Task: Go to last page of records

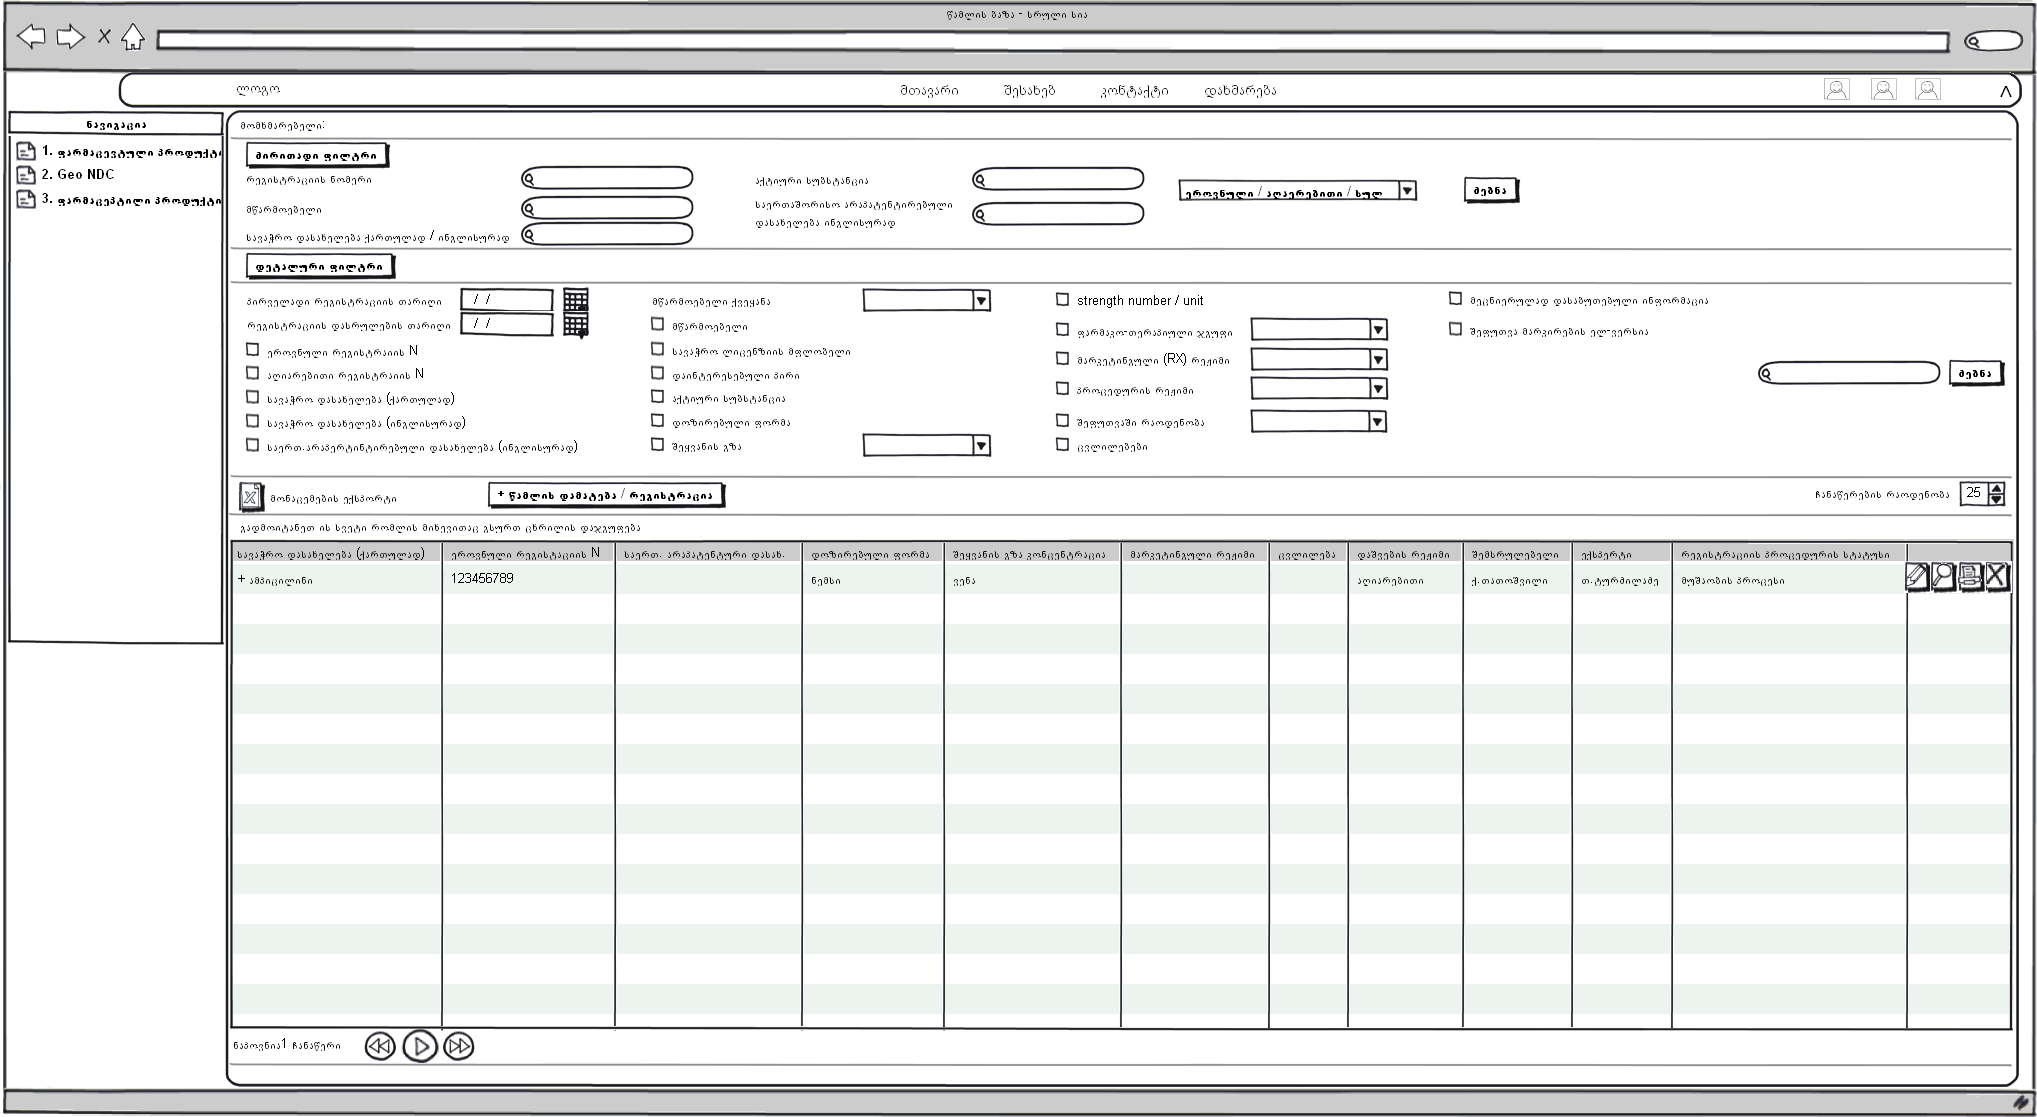Action: coord(459,1046)
